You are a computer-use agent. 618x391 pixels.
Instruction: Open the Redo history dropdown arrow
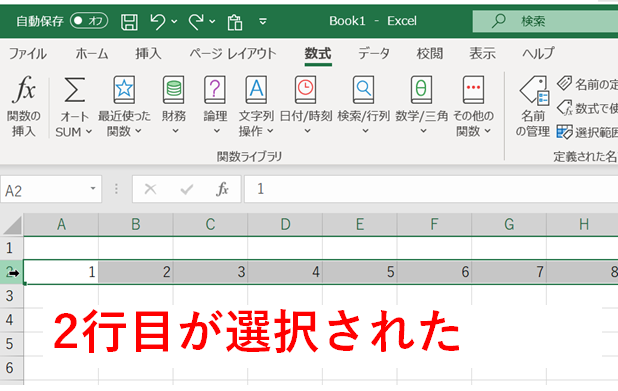(212, 21)
